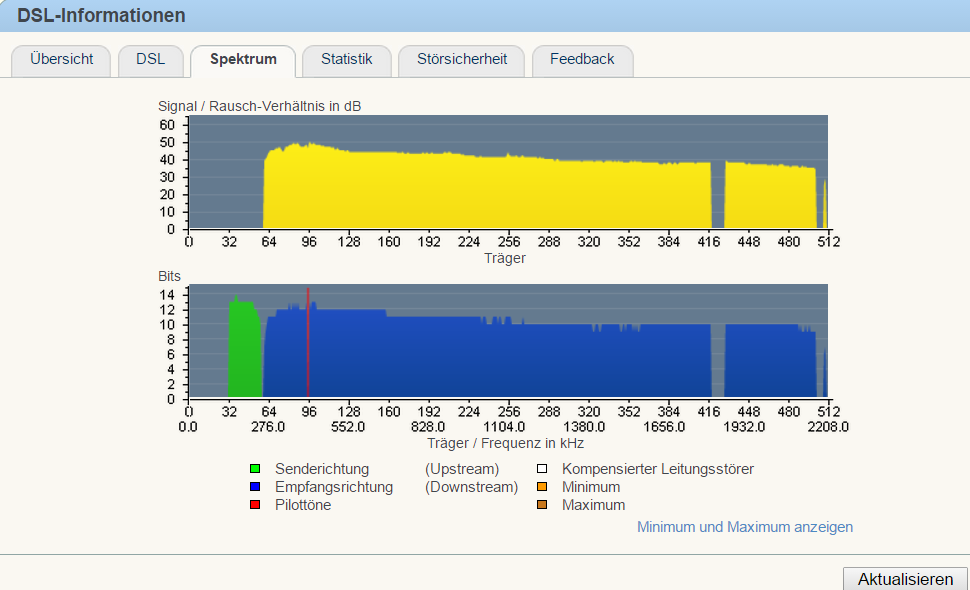970x590 pixels.
Task: Click the Signal / Rausch-Verhältnis in dB label
Action: [x=259, y=106]
